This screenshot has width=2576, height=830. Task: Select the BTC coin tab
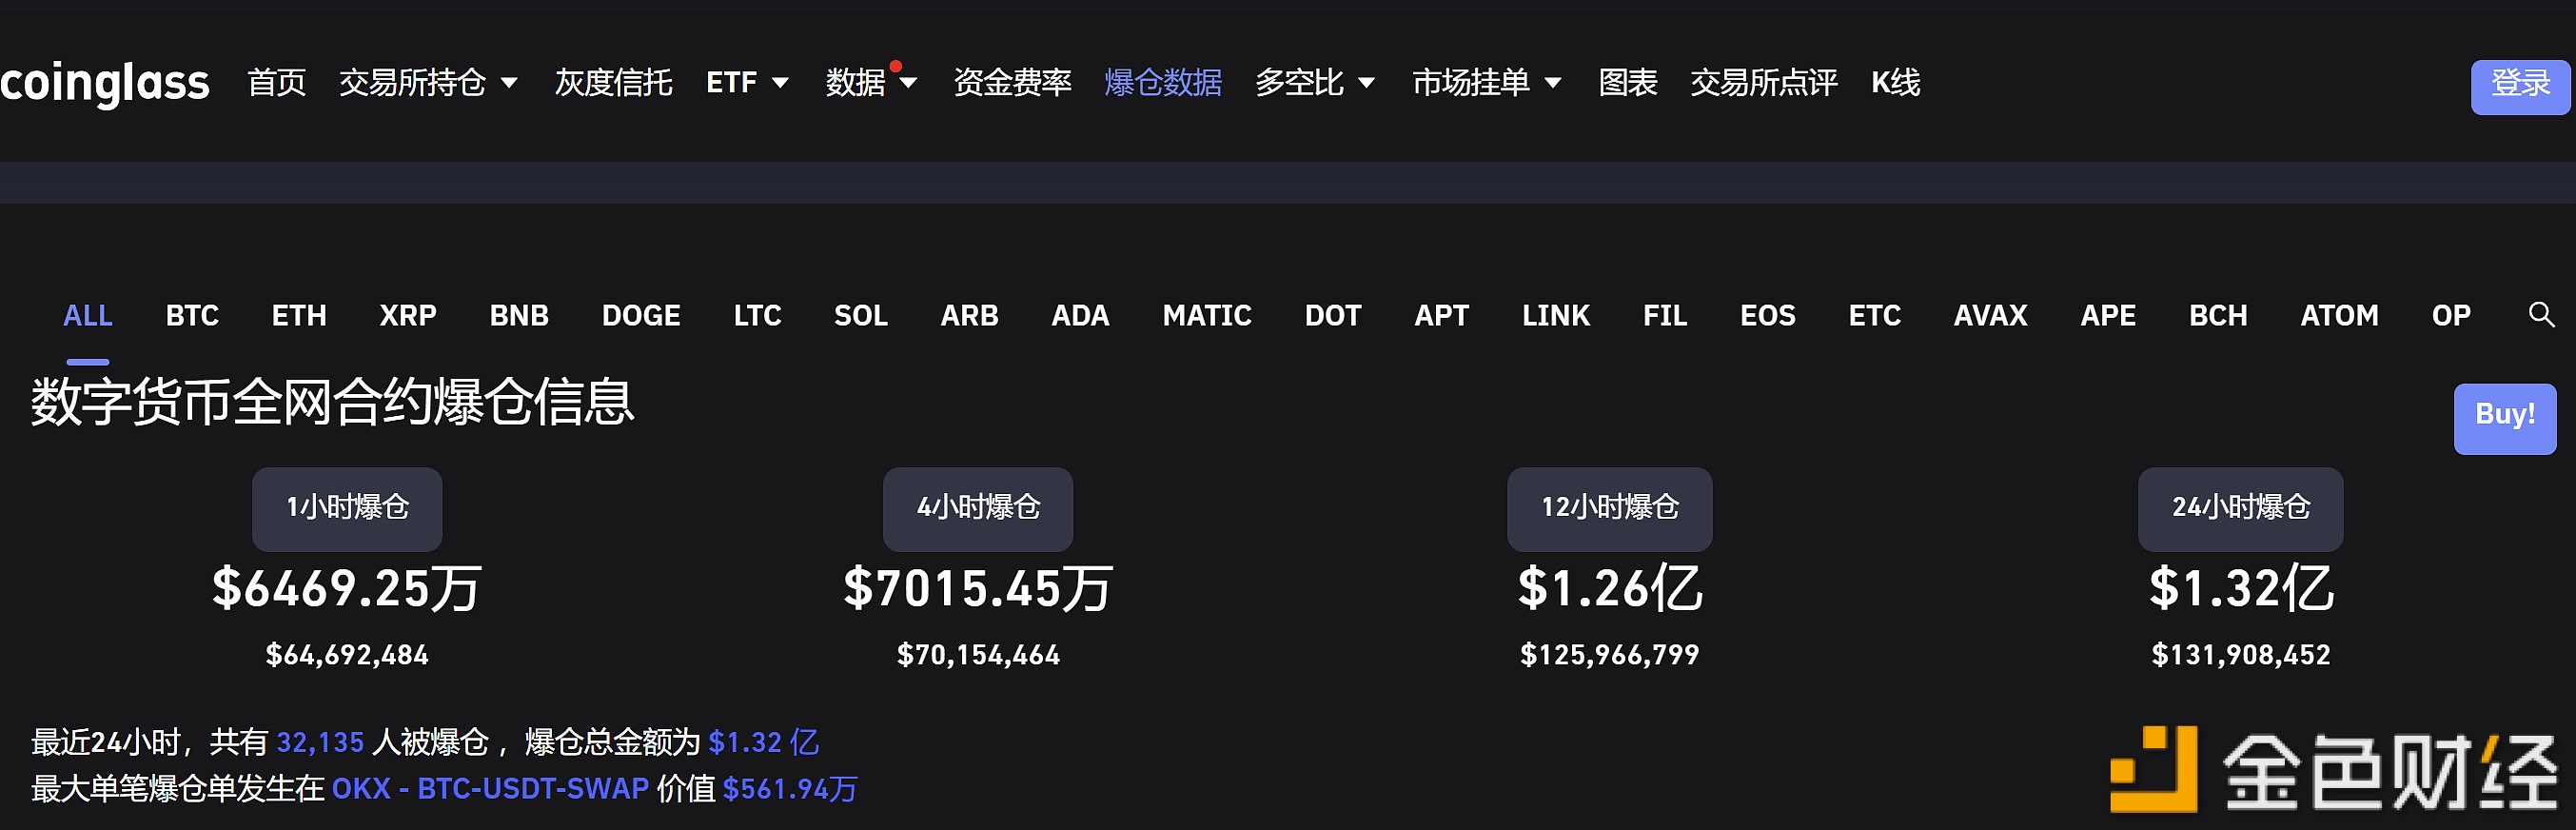[x=192, y=316]
